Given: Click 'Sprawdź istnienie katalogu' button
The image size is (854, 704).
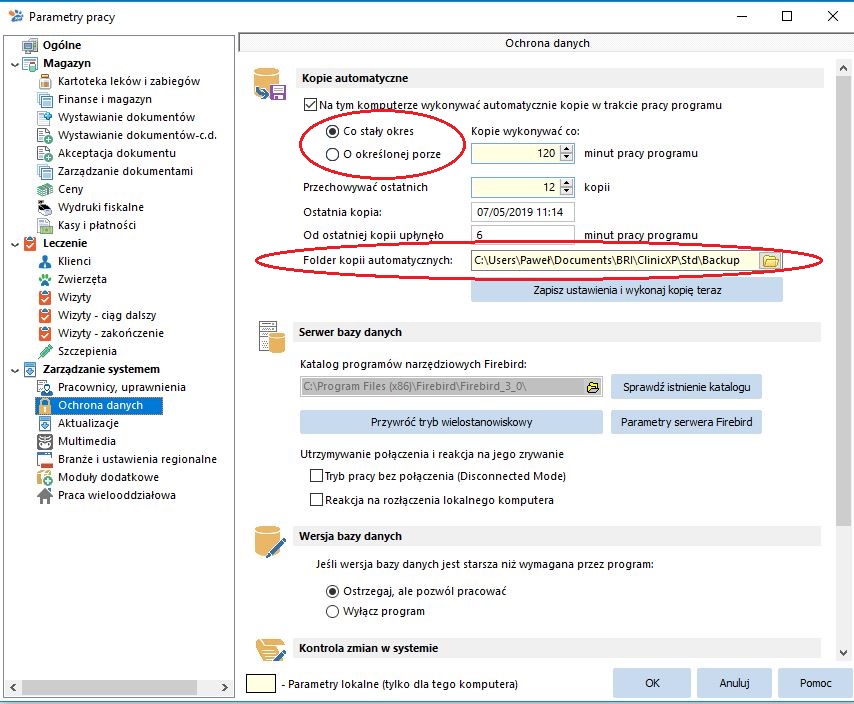Looking at the screenshot, I should pos(686,387).
